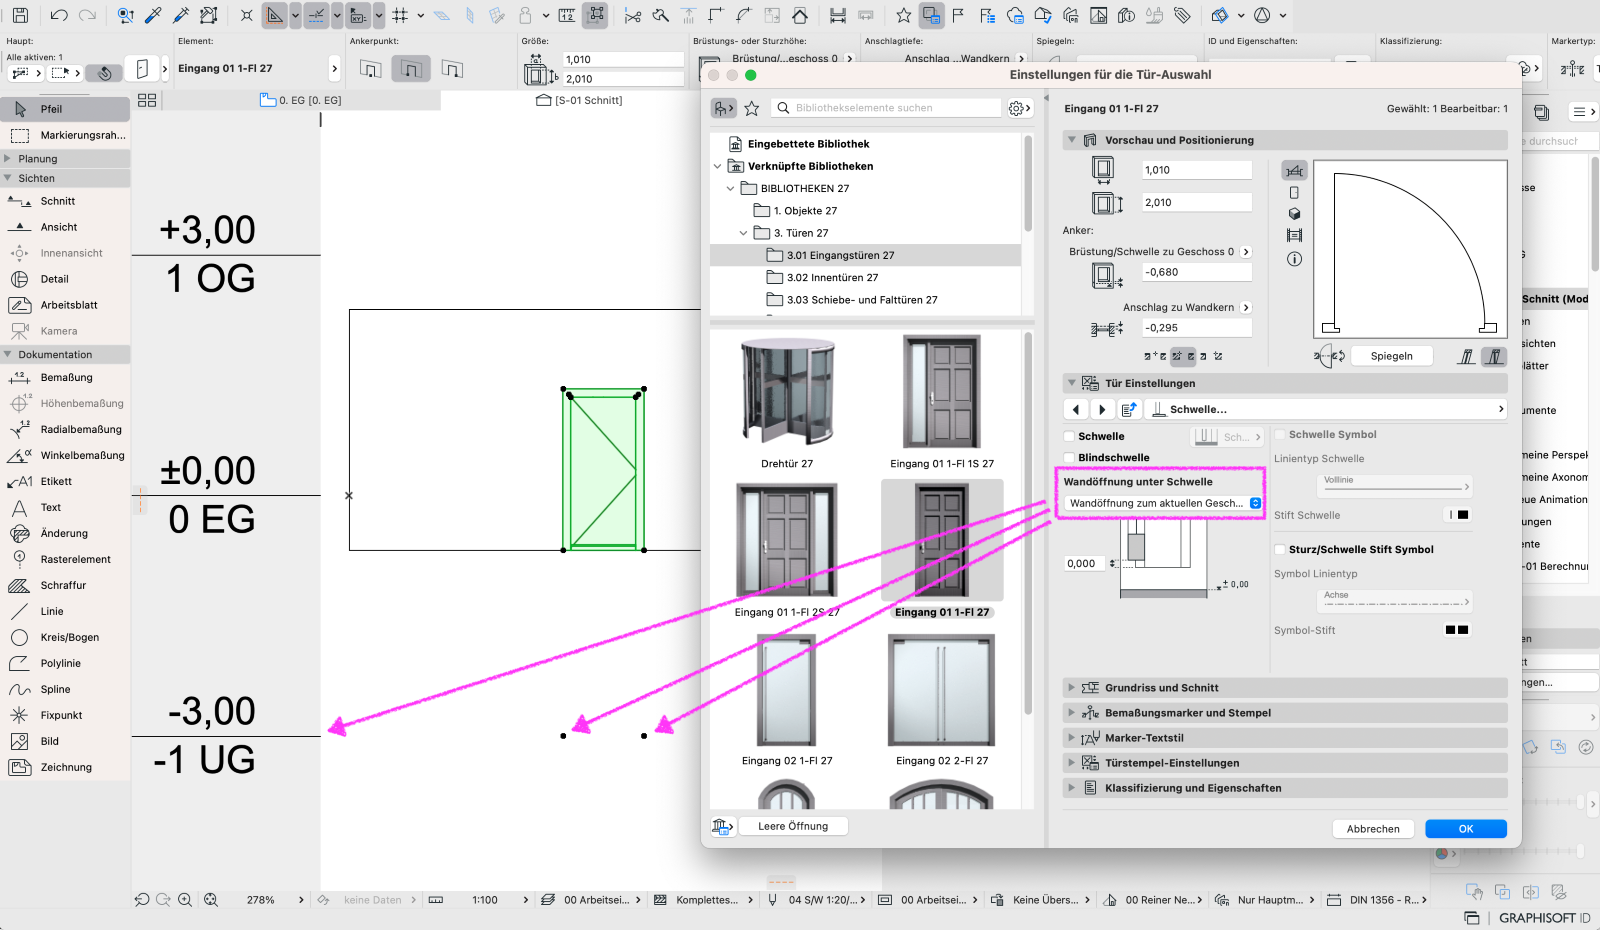Viewport: 1600px width, 930px height.
Task: Switch to the S-01 Schnitt tab
Action: (x=579, y=100)
